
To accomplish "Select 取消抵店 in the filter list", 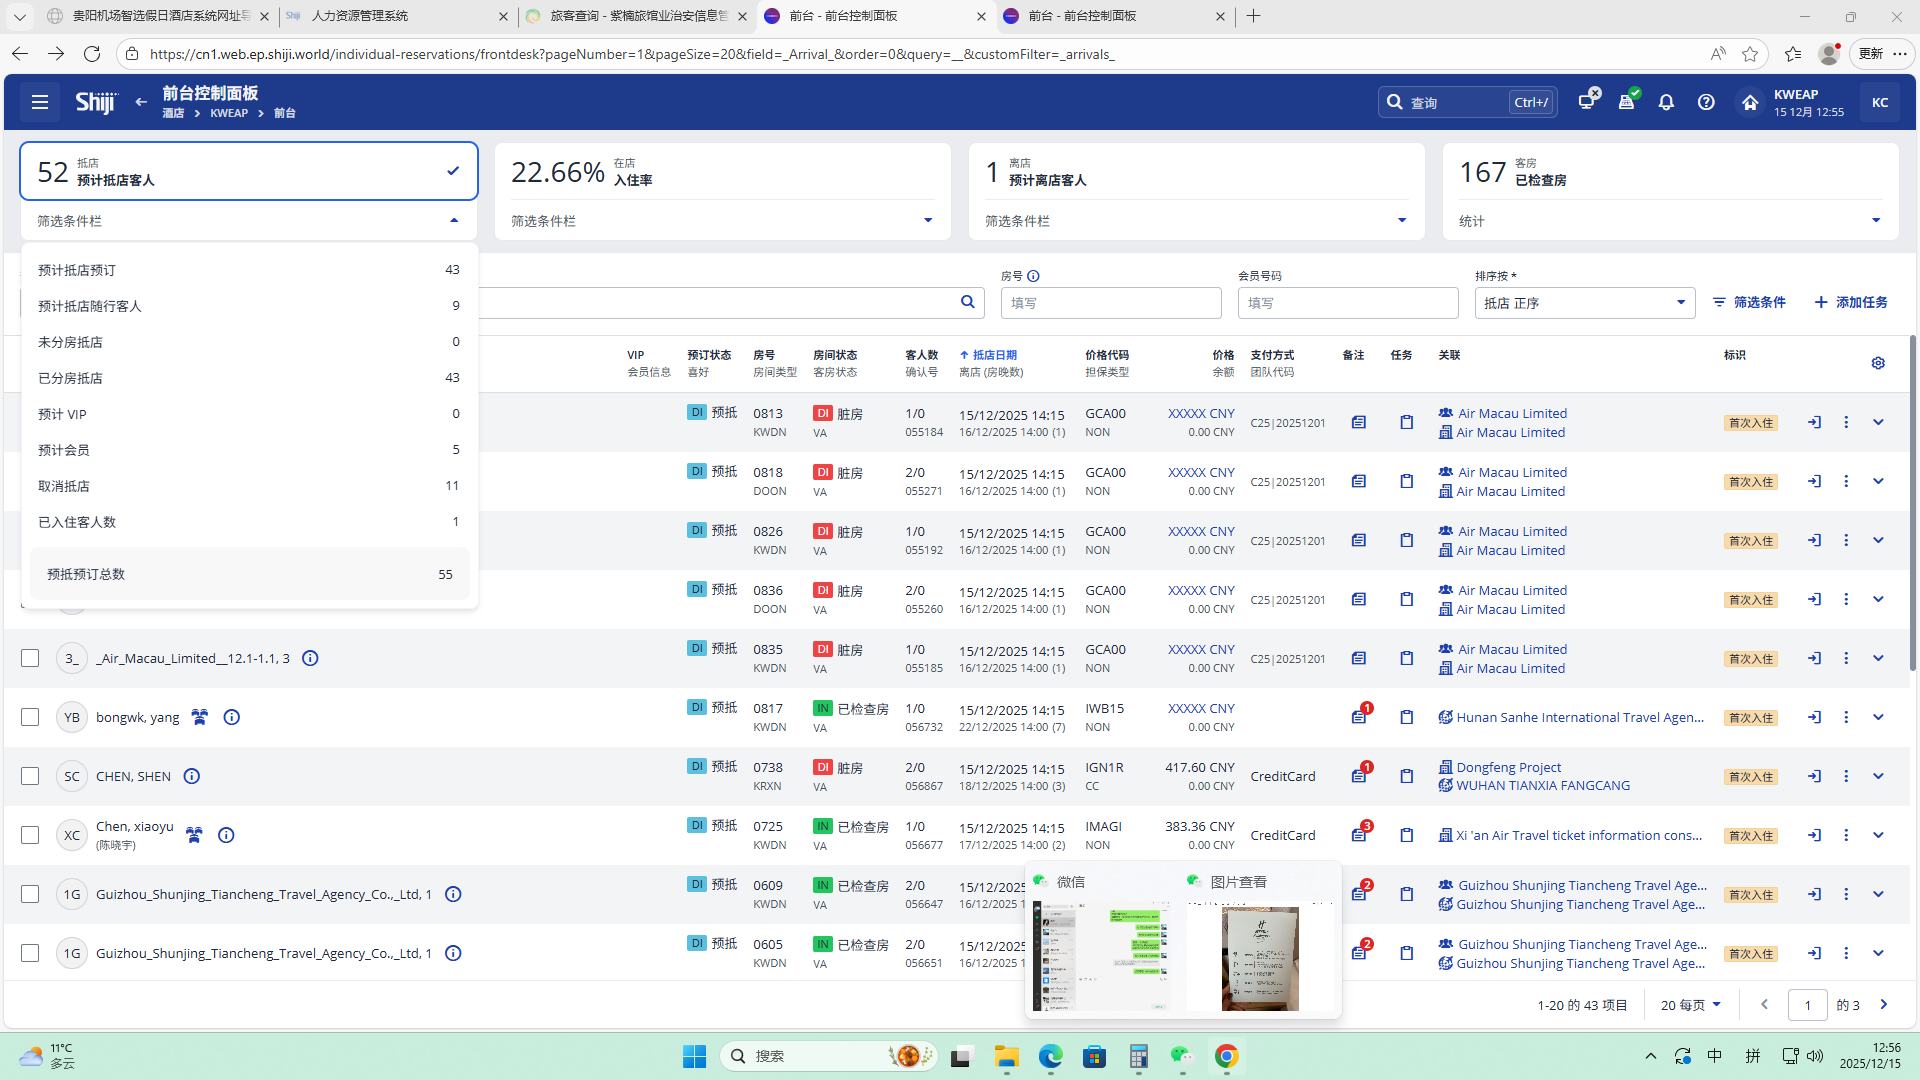I will (x=64, y=486).
